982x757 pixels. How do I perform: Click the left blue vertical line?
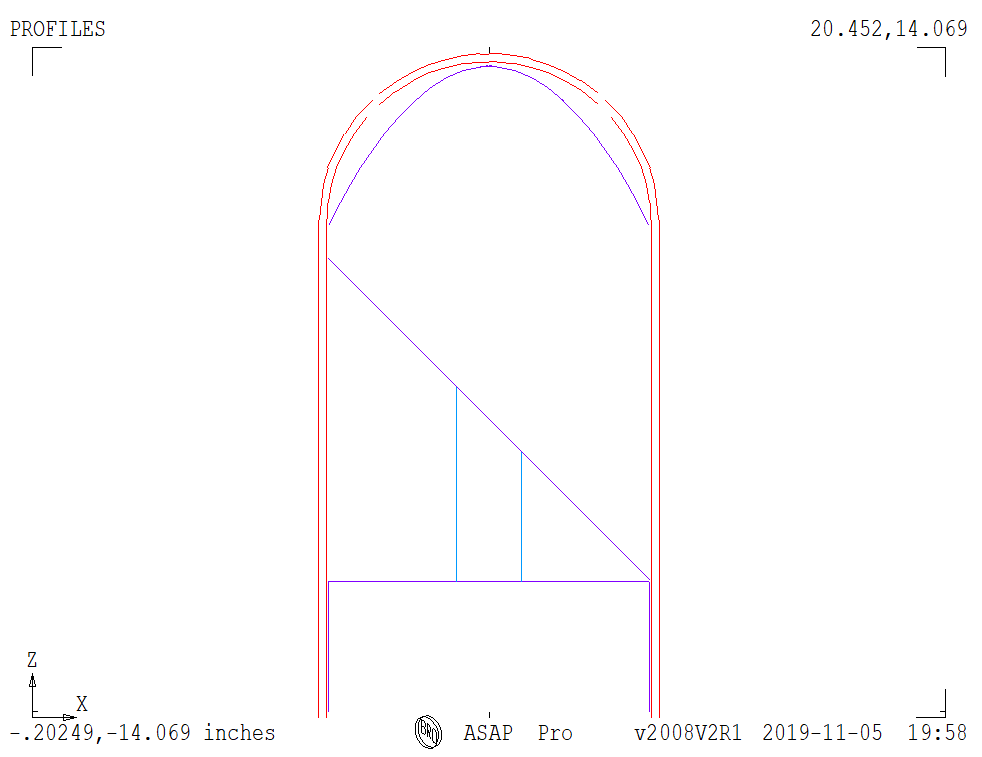457,484
